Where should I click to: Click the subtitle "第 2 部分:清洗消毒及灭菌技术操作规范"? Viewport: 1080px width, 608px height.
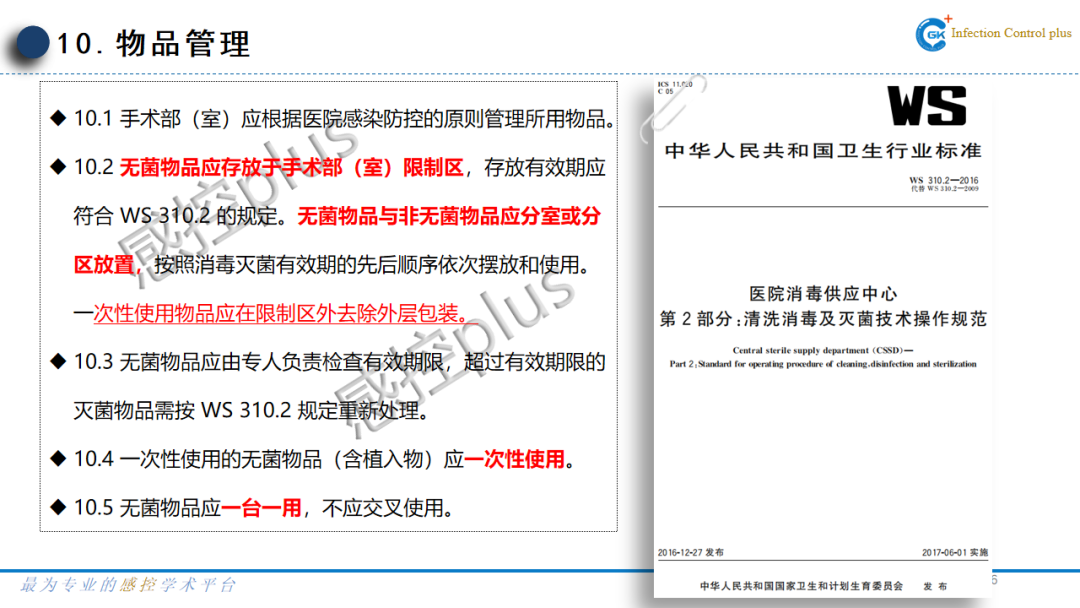(x=823, y=319)
